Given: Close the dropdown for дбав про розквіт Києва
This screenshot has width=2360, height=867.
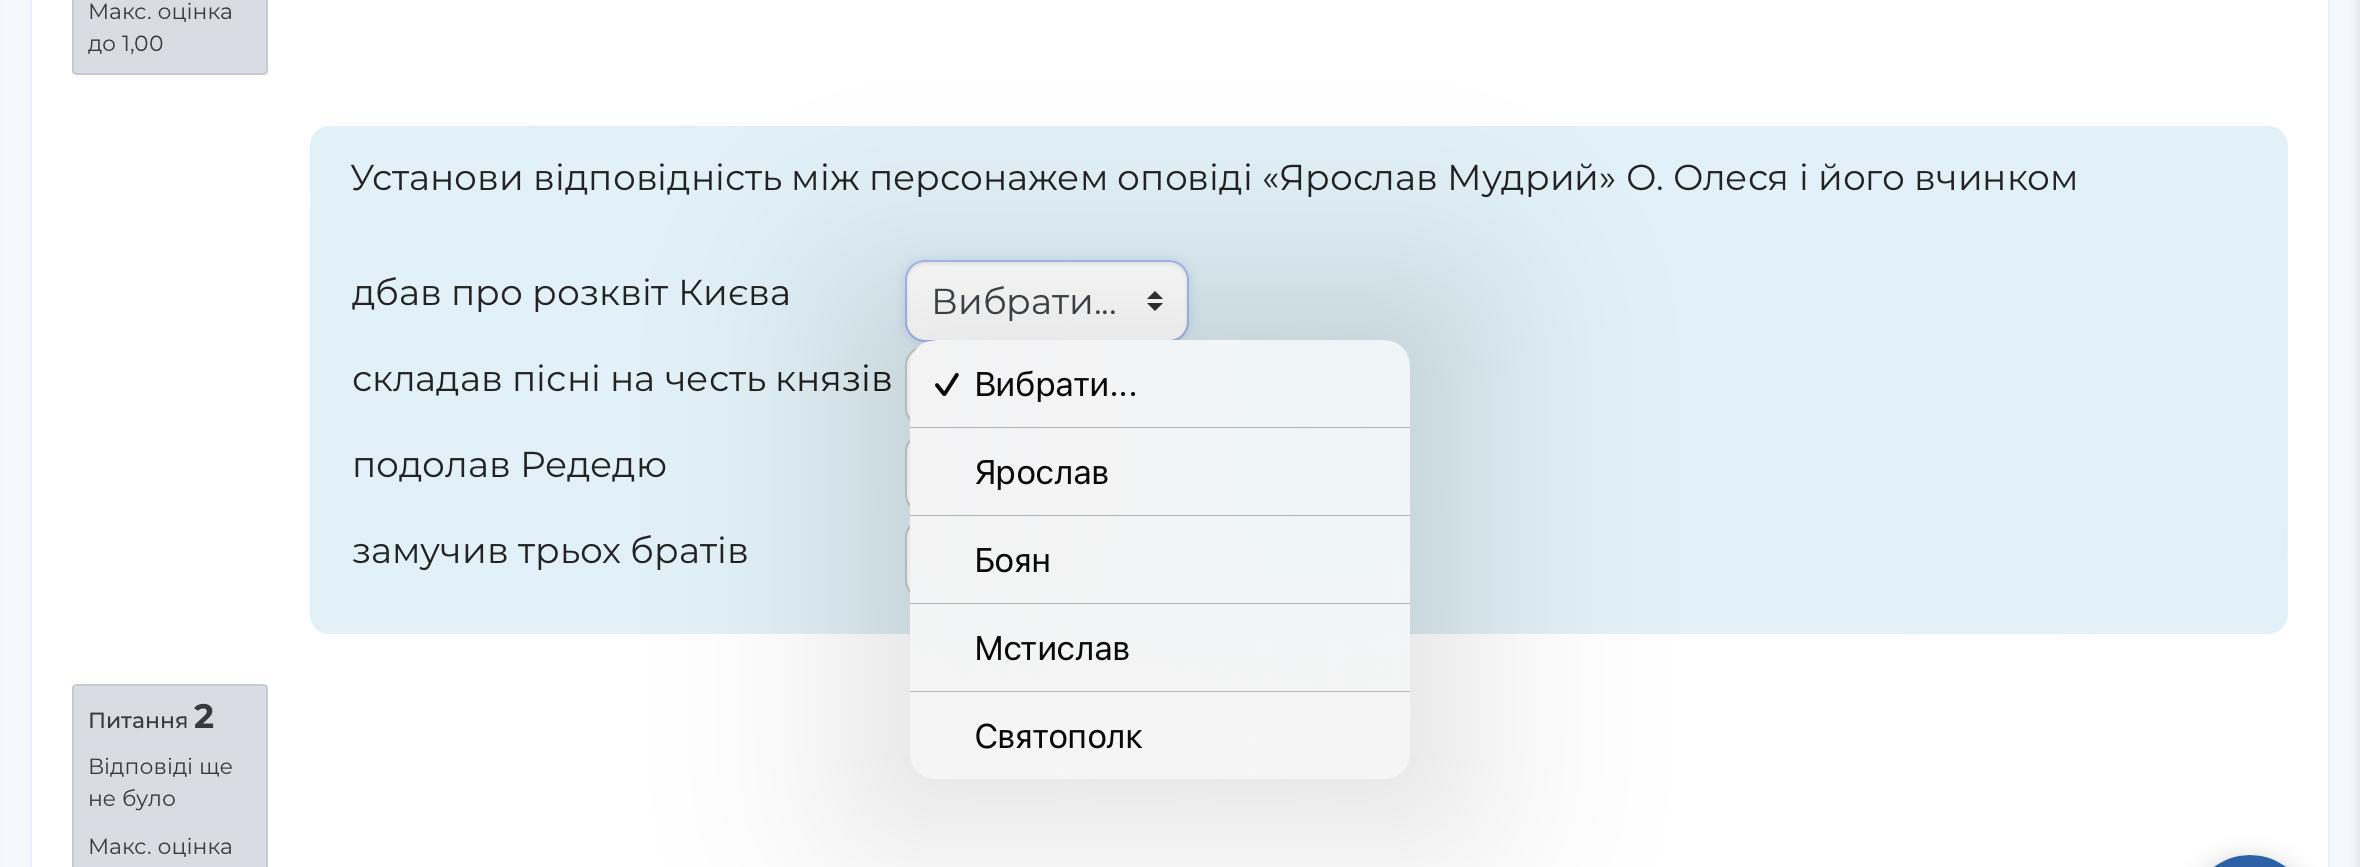Looking at the screenshot, I should click(x=1046, y=301).
